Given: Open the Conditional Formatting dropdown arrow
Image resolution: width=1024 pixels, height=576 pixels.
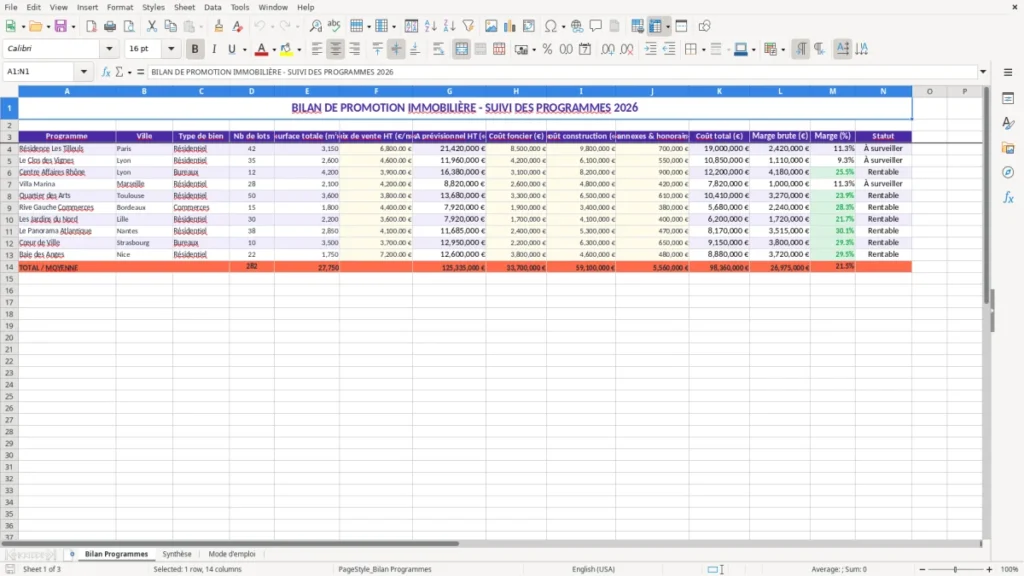Looking at the screenshot, I should pyautogui.click(x=783, y=50).
